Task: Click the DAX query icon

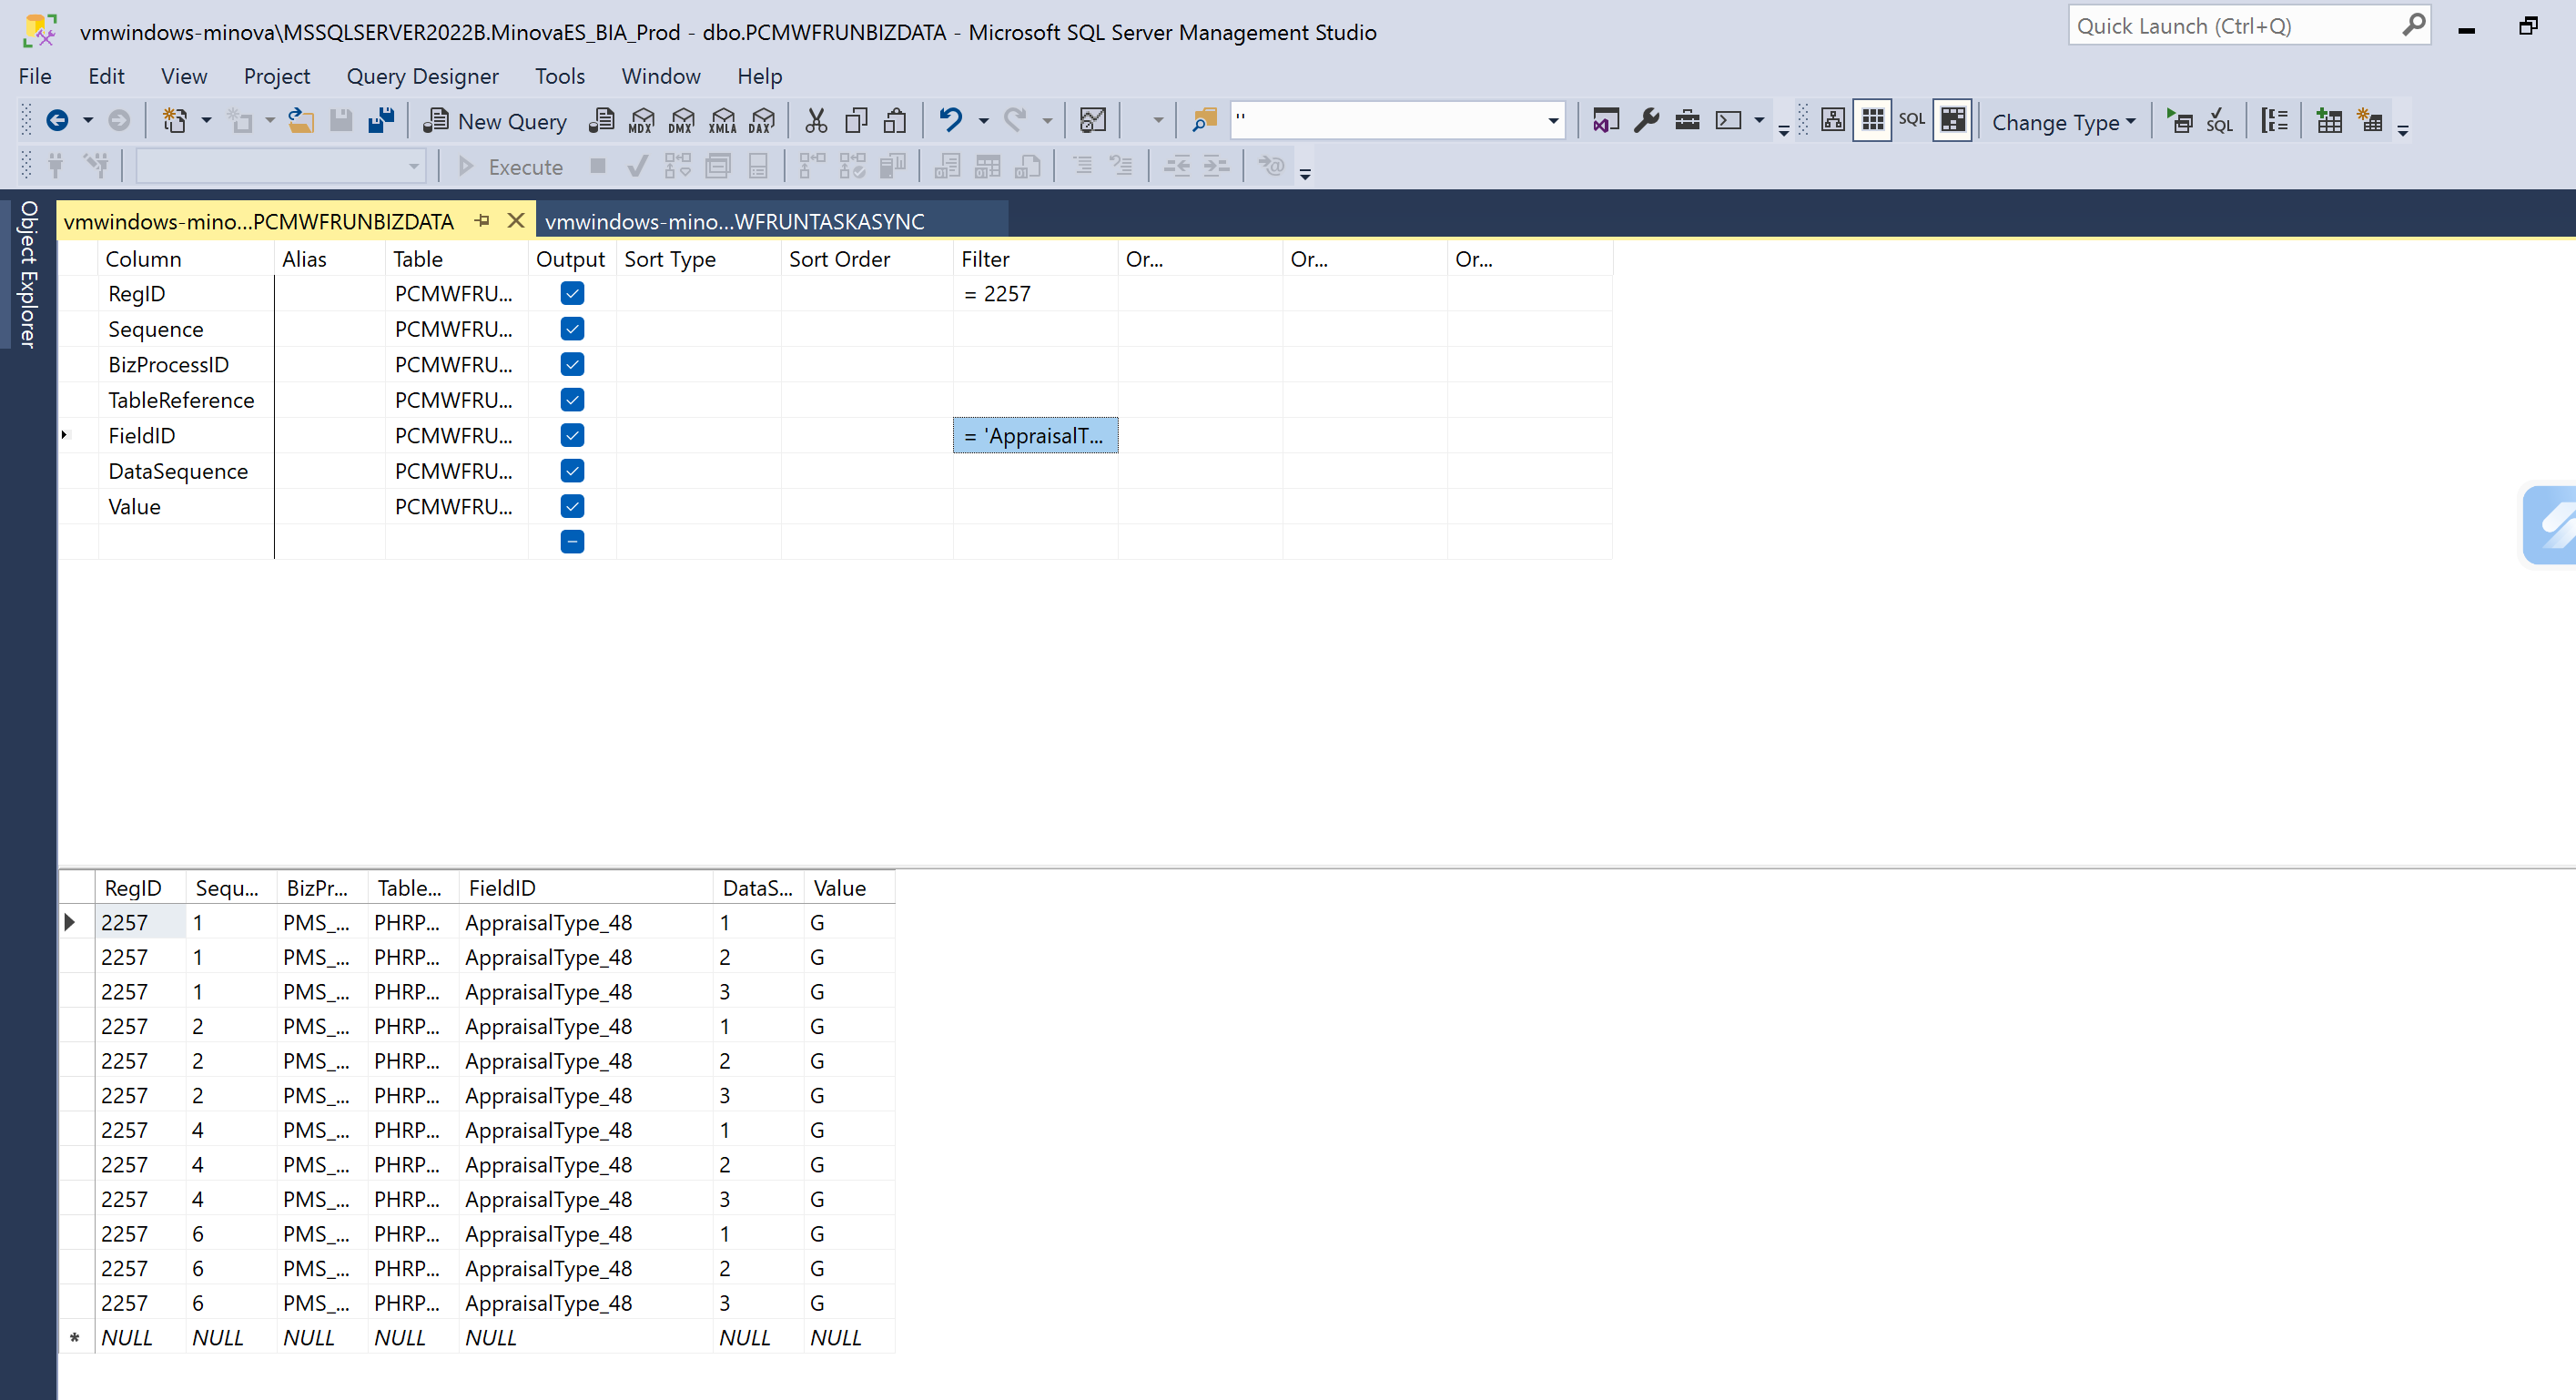Action: click(762, 121)
